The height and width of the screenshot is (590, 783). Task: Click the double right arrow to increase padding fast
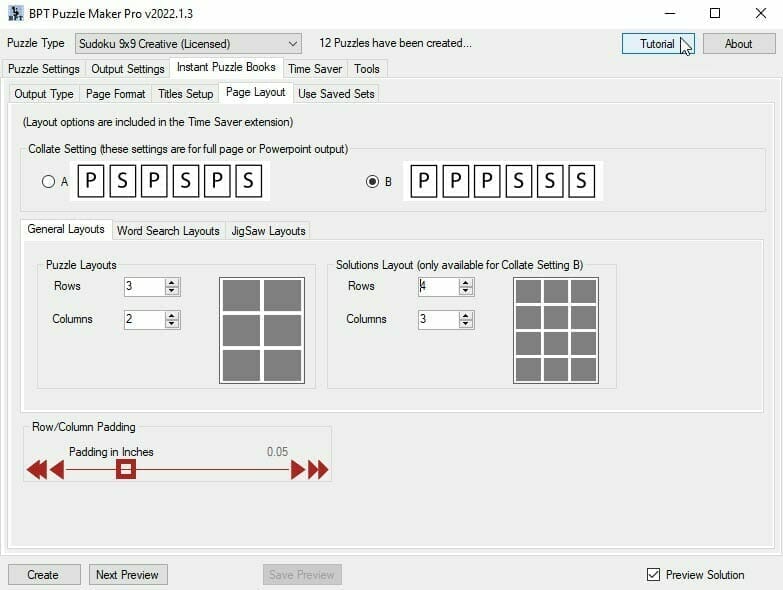point(318,470)
